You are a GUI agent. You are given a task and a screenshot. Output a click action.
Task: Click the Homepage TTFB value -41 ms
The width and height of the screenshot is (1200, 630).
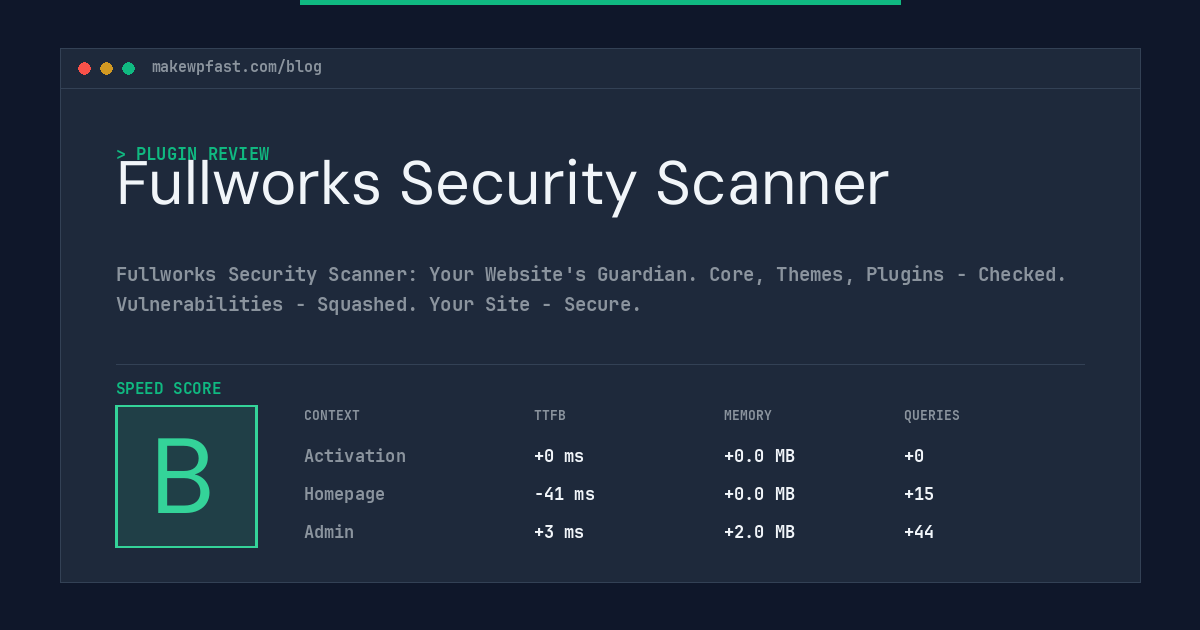[564, 494]
